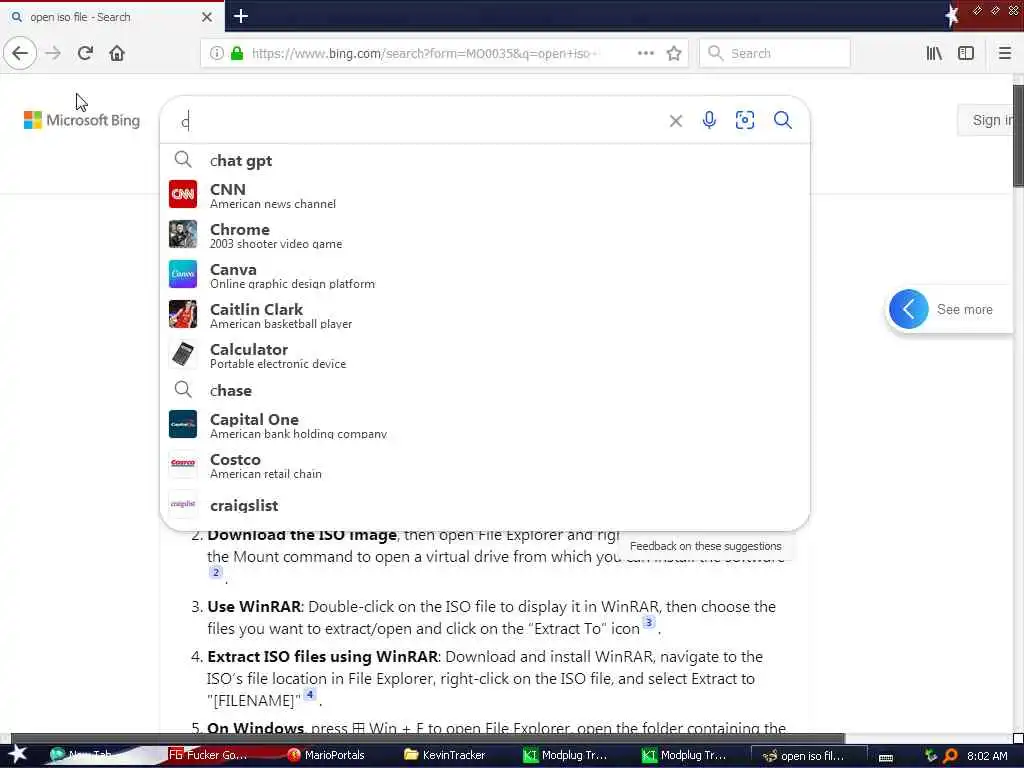Select 'Online graphic design platform' text
The height and width of the screenshot is (768, 1024).
(293, 284)
